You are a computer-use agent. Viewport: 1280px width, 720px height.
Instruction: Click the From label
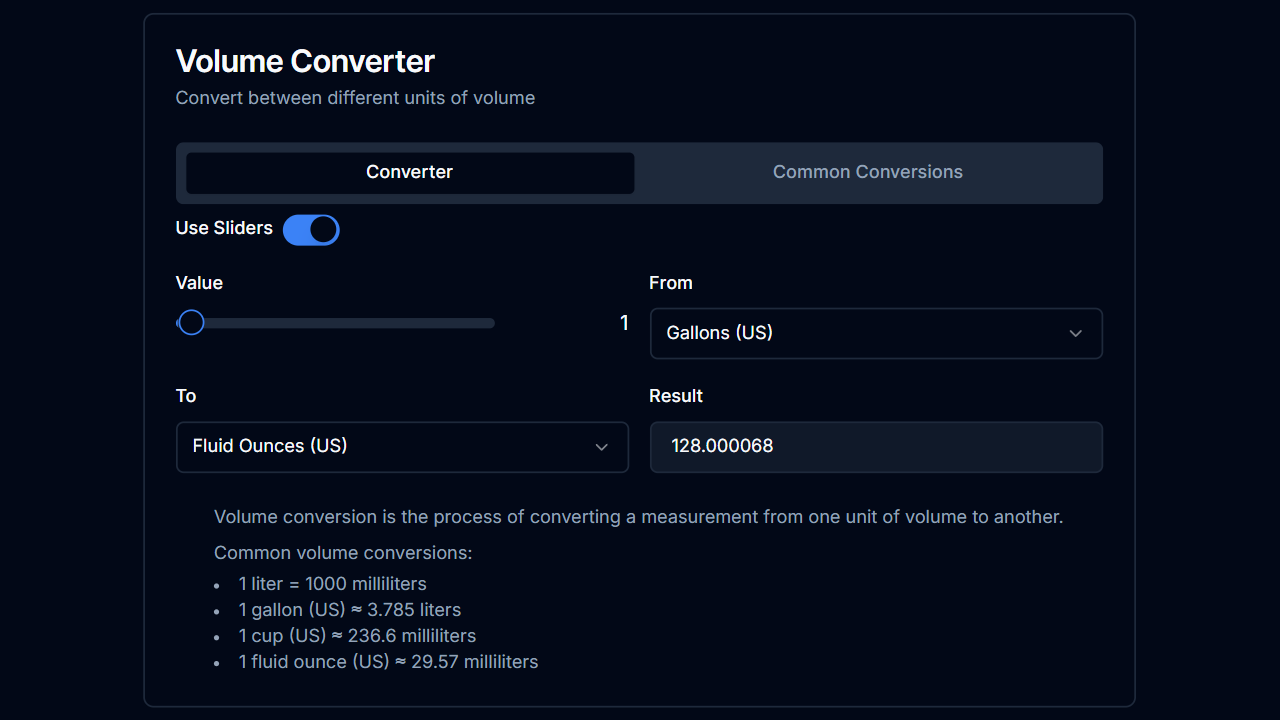(x=670, y=283)
